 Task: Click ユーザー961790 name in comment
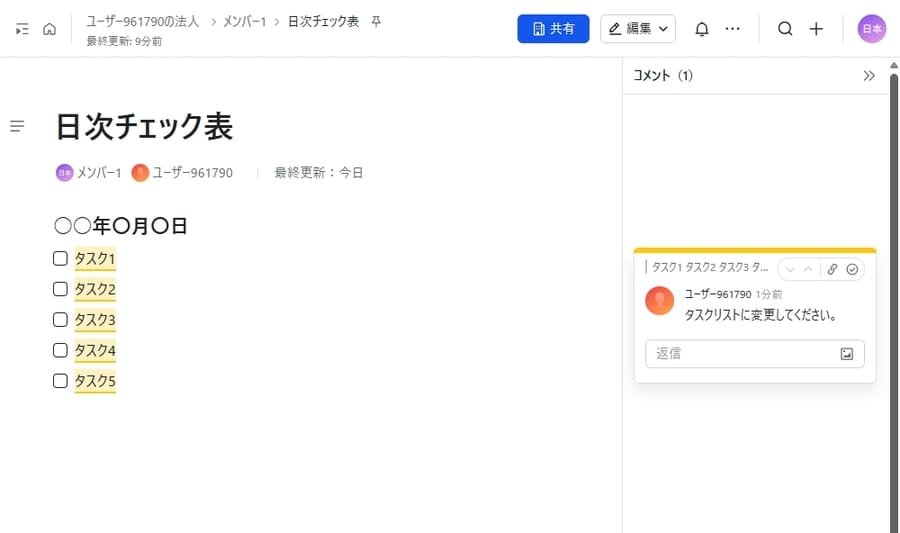717,294
